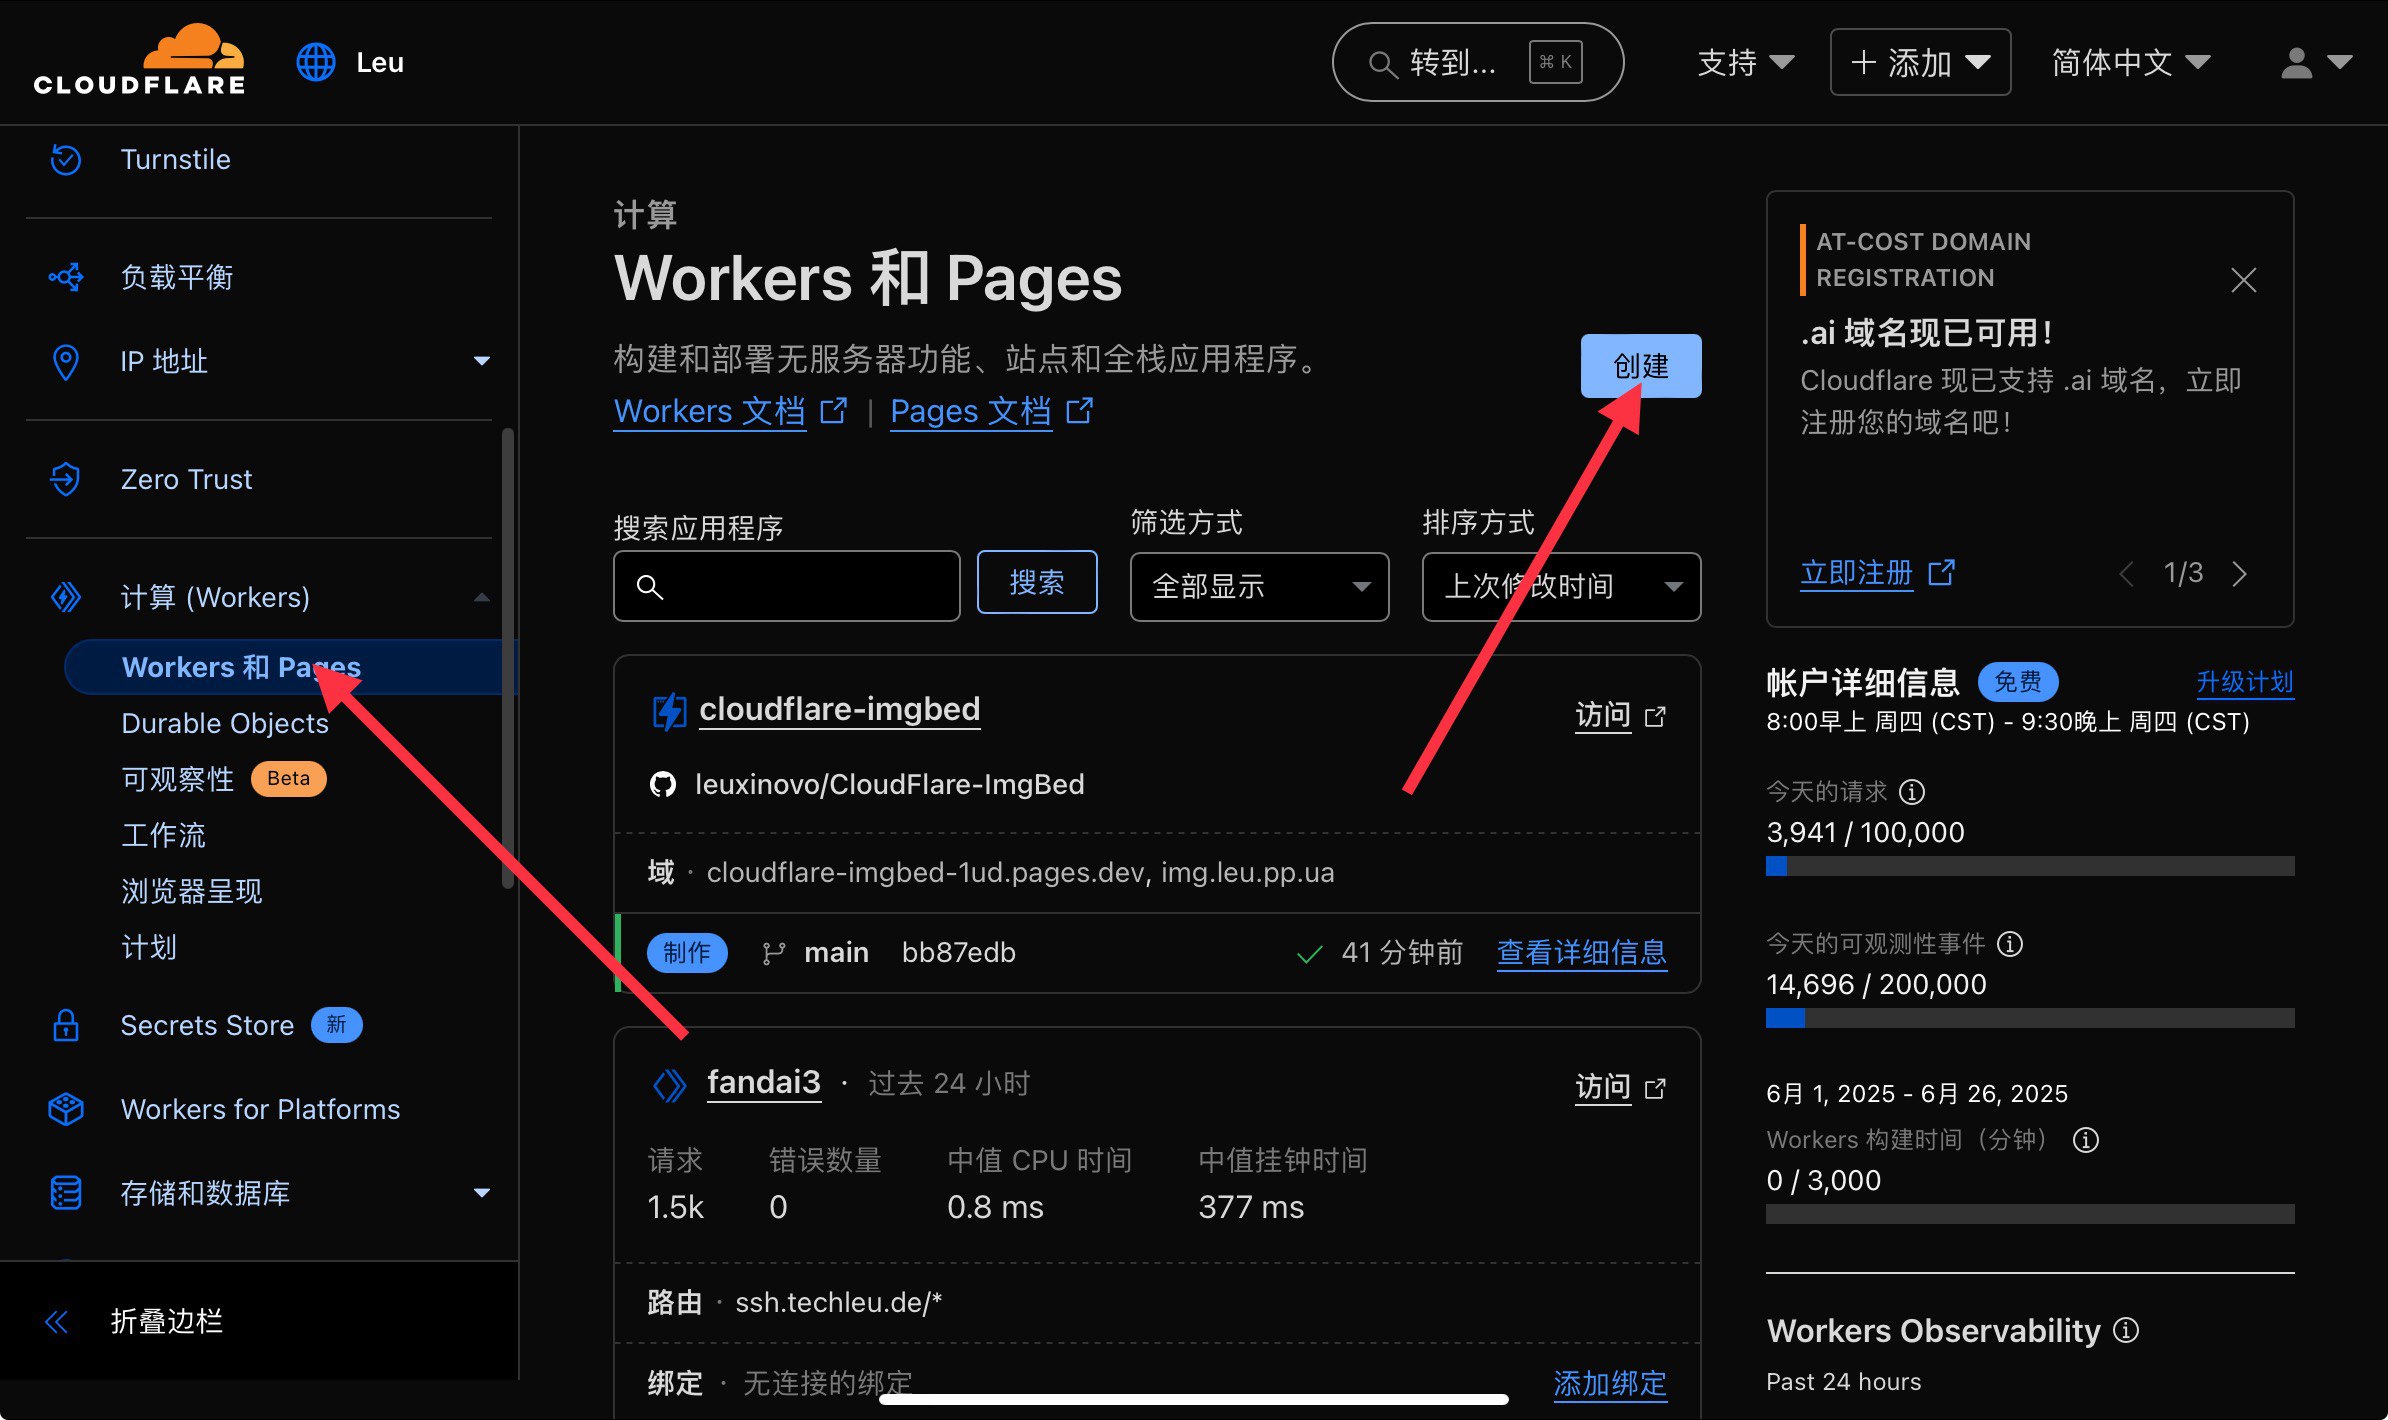Click the info icon next to Workers Observability

coord(2126,1330)
